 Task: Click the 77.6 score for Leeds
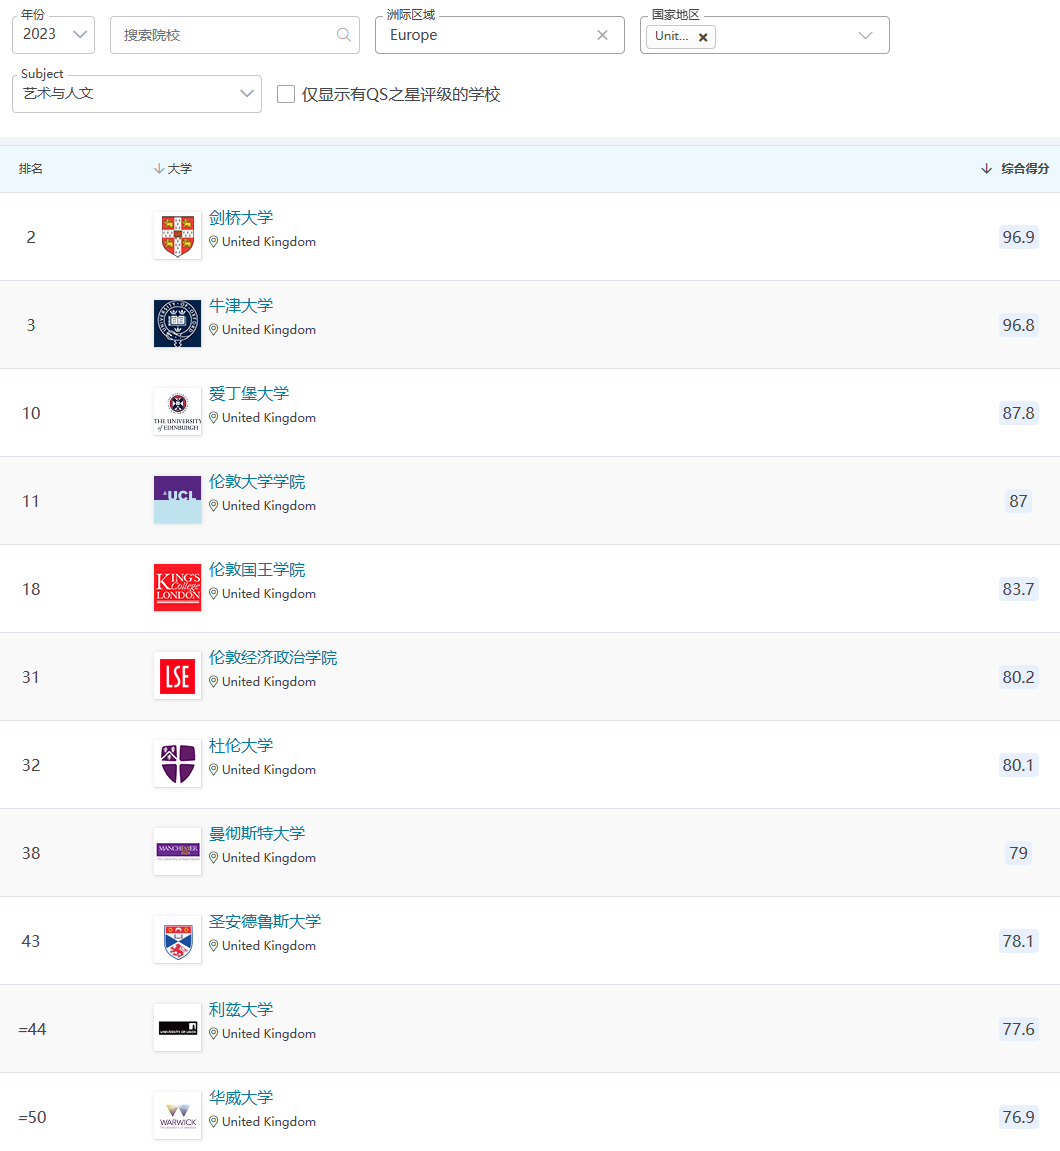(x=1018, y=1029)
